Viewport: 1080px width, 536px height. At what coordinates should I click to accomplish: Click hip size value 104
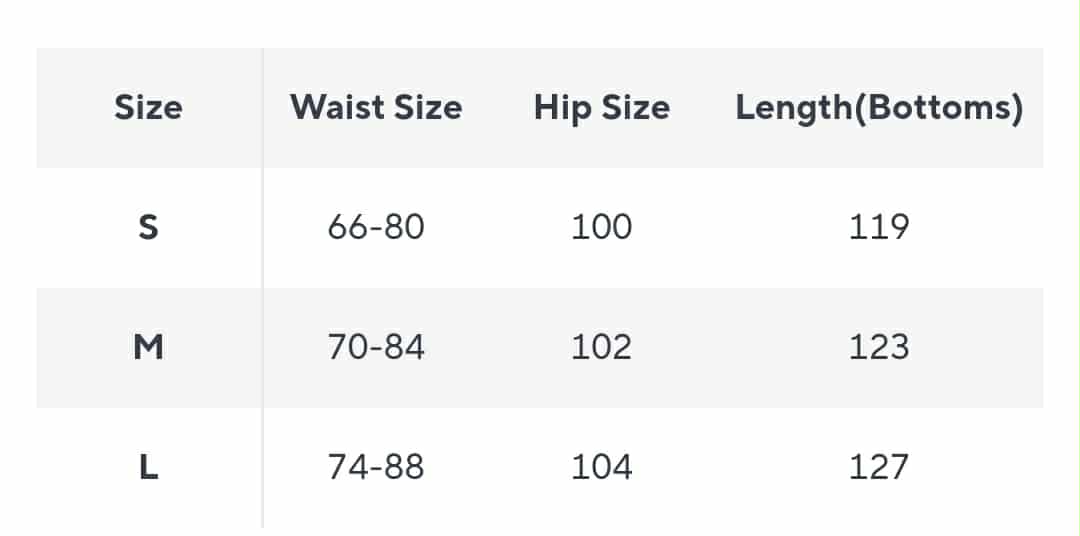coord(601,467)
